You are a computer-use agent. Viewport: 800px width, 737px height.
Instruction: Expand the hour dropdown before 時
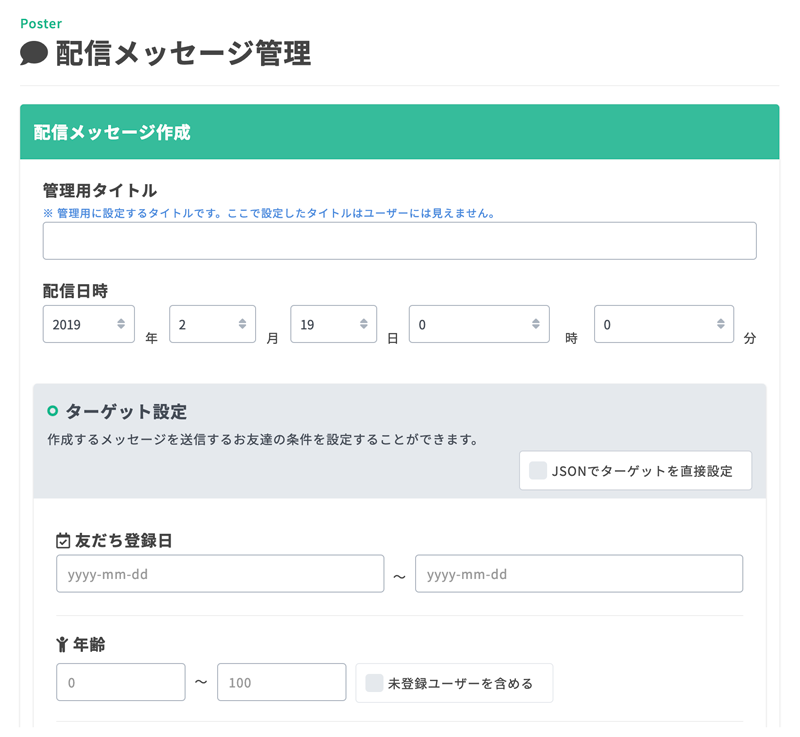pyautogui.click(x=479, y=324)
